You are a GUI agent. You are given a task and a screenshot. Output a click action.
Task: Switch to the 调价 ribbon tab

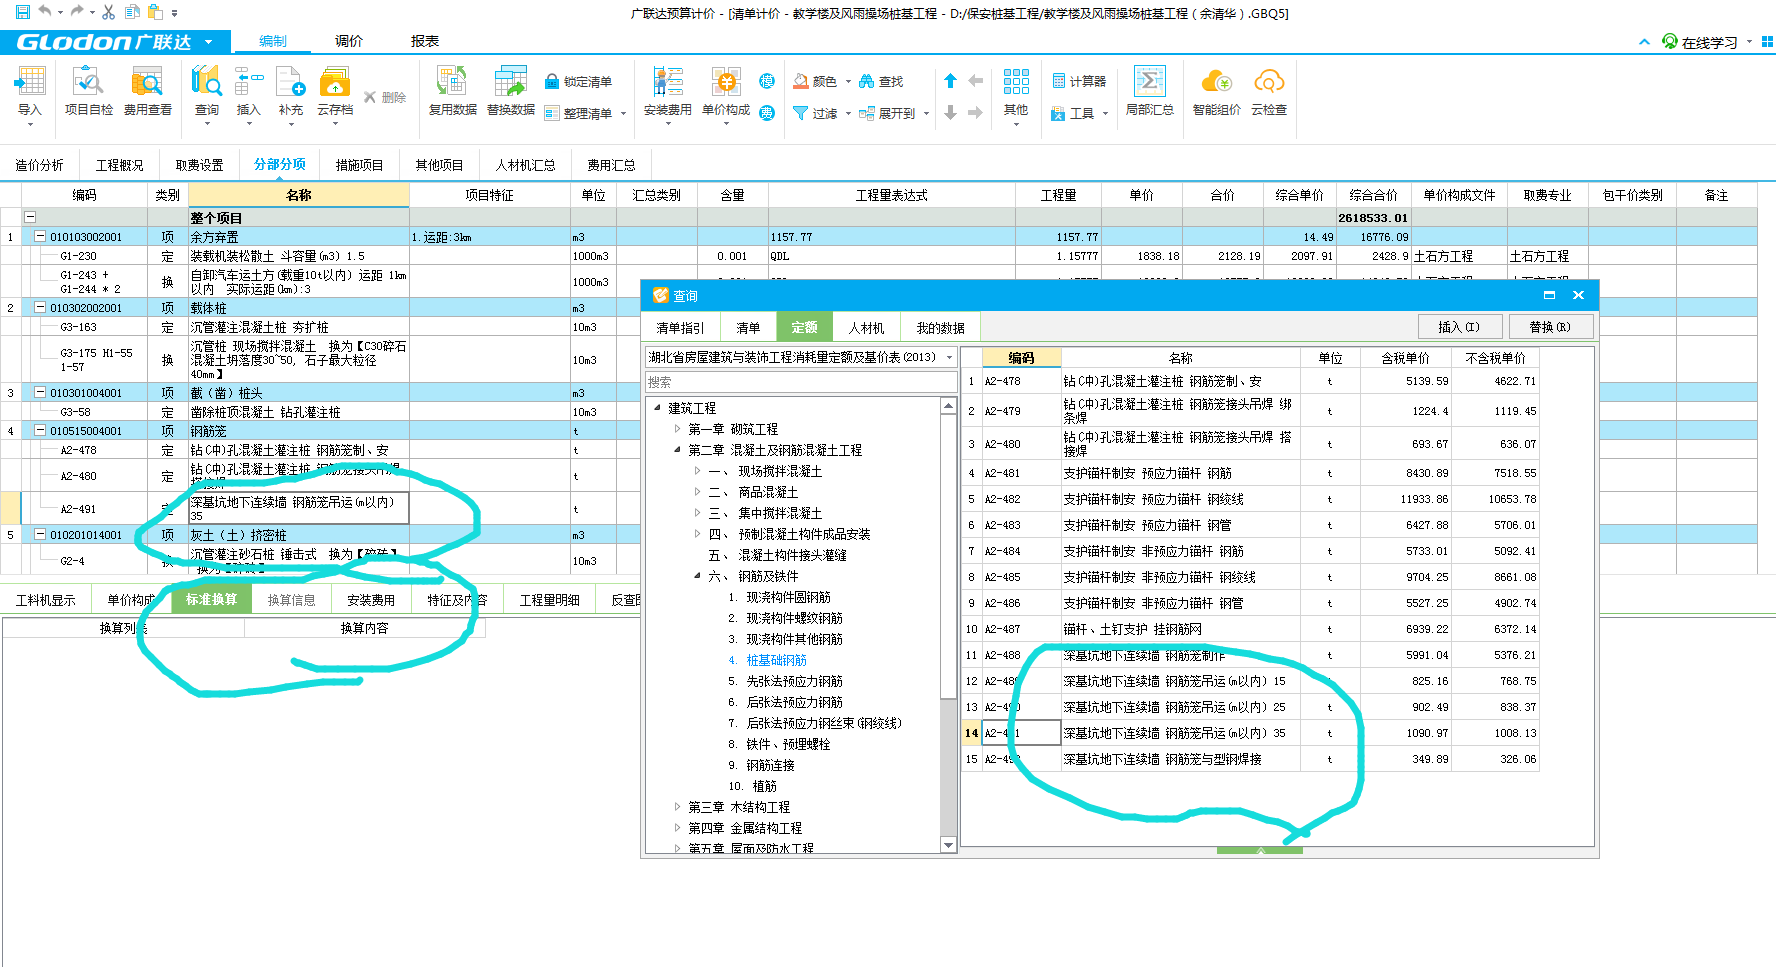tap(348, 41)
